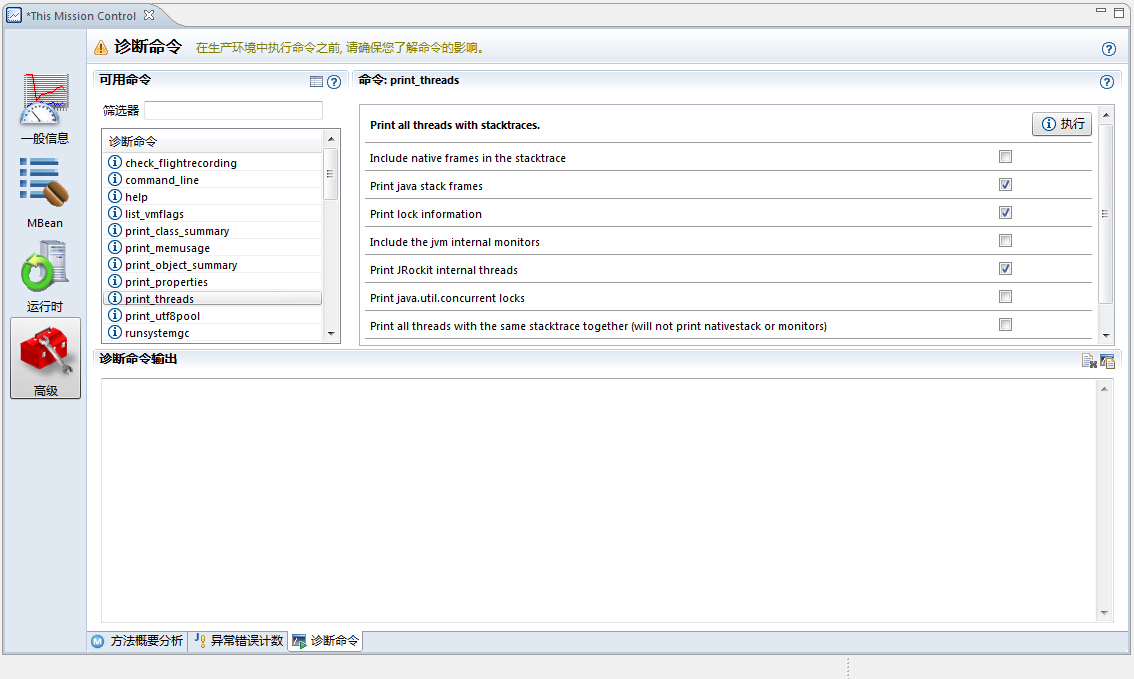
Task: Enable Include native frames in the stacktrace
Action: [1005, 157]
